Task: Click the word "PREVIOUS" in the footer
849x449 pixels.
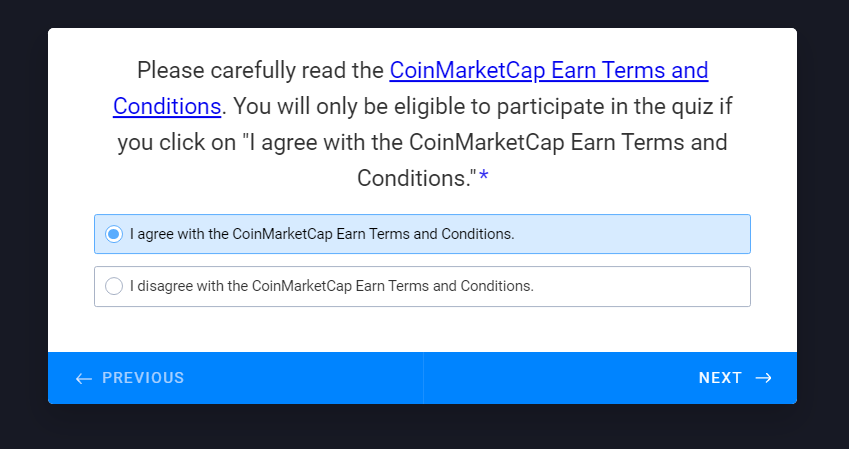Action: (x=143, y=378)
